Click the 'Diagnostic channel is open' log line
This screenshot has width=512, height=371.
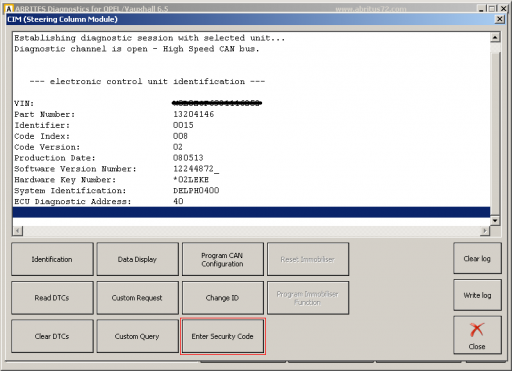136,49
